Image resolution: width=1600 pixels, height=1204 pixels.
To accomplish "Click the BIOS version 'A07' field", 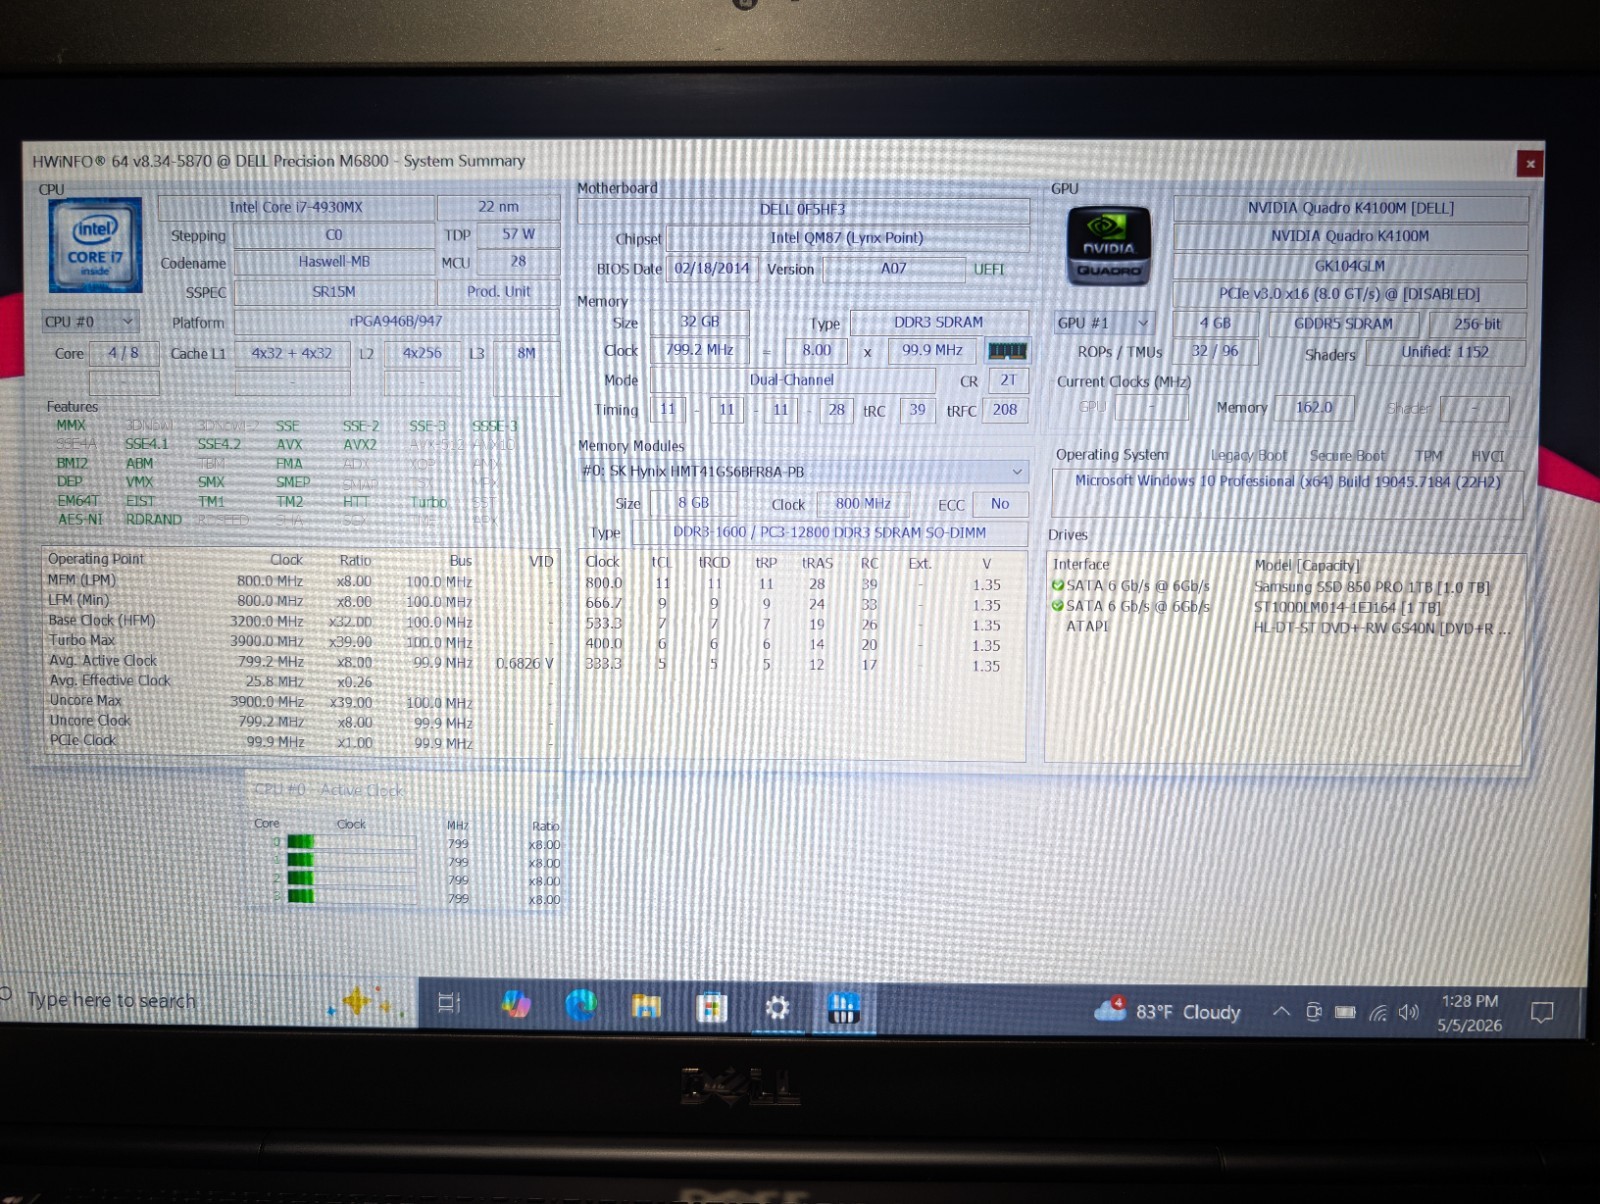I will pos(893,268).
